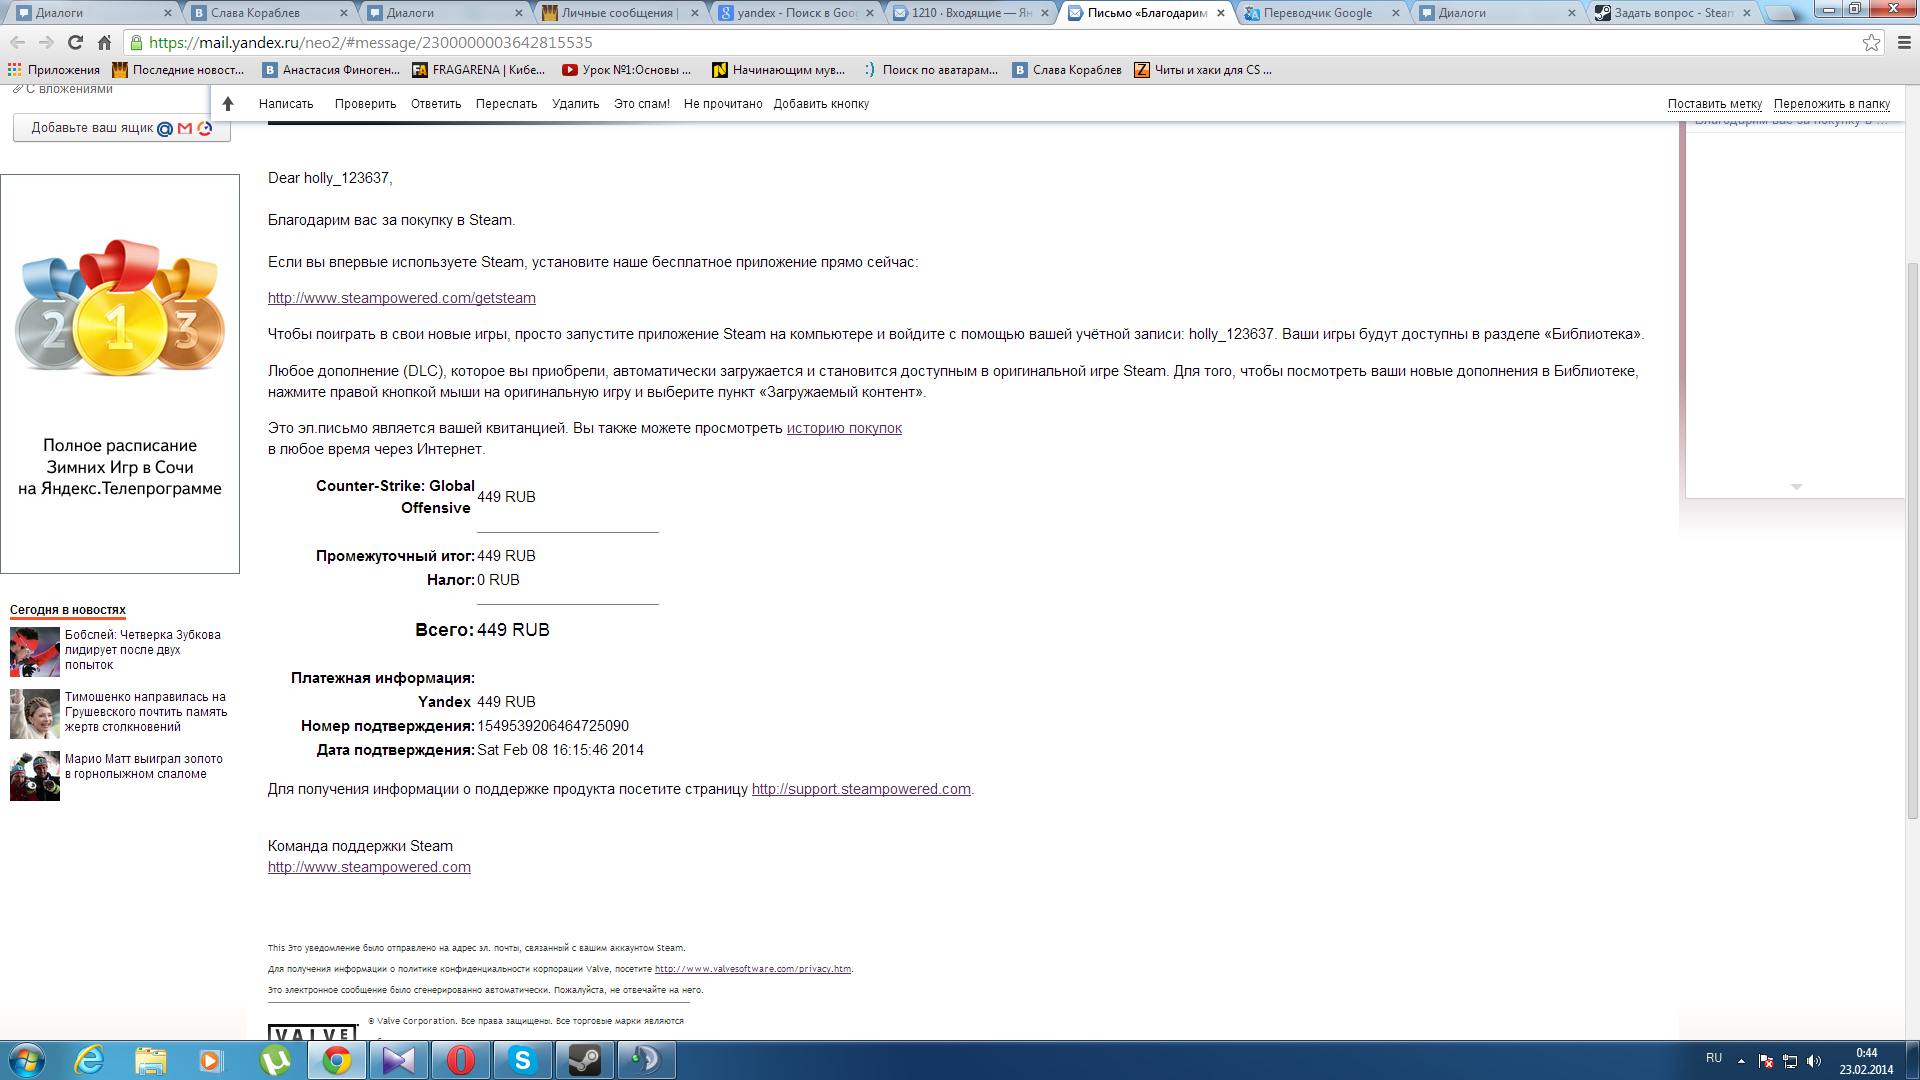Open Читы и хаки для CS bookmark
Image resolution: width=1920 pixels, height=1080 pixels.
coord(1203,70)
